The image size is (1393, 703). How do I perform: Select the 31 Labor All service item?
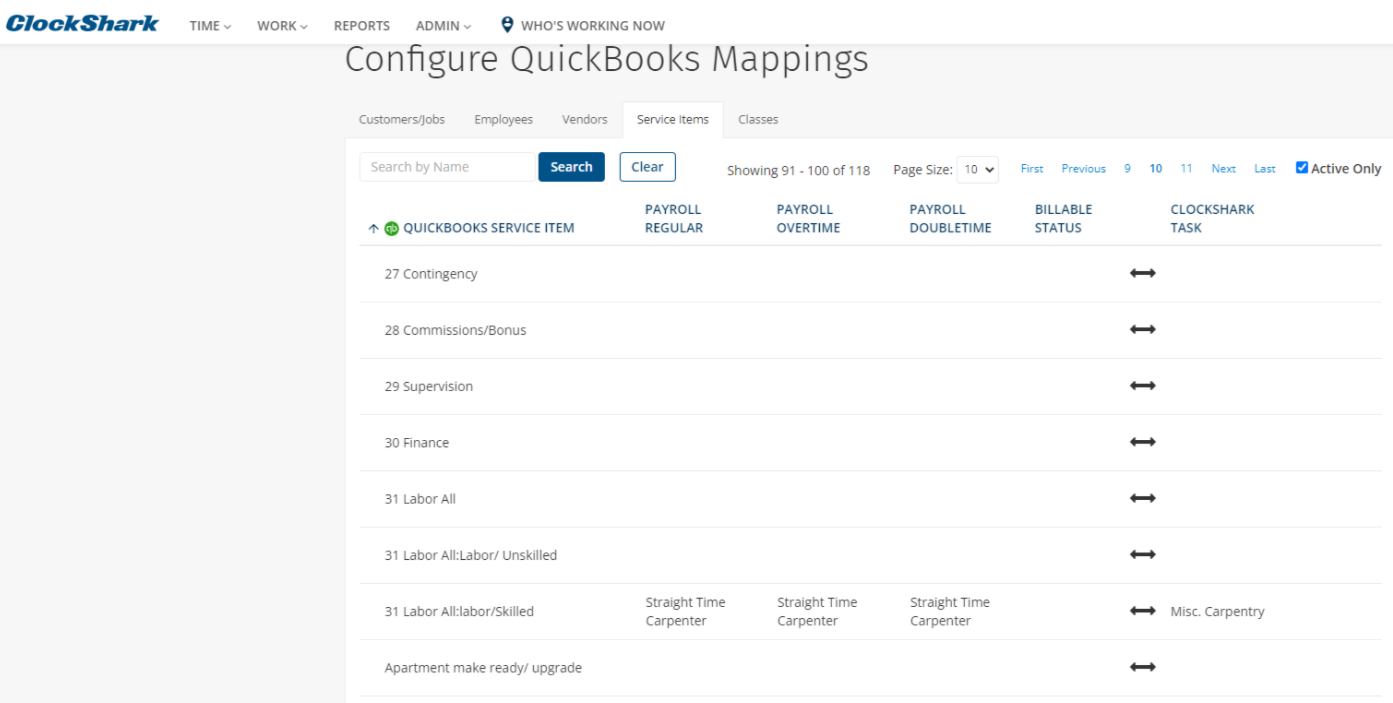coord(420,499)
